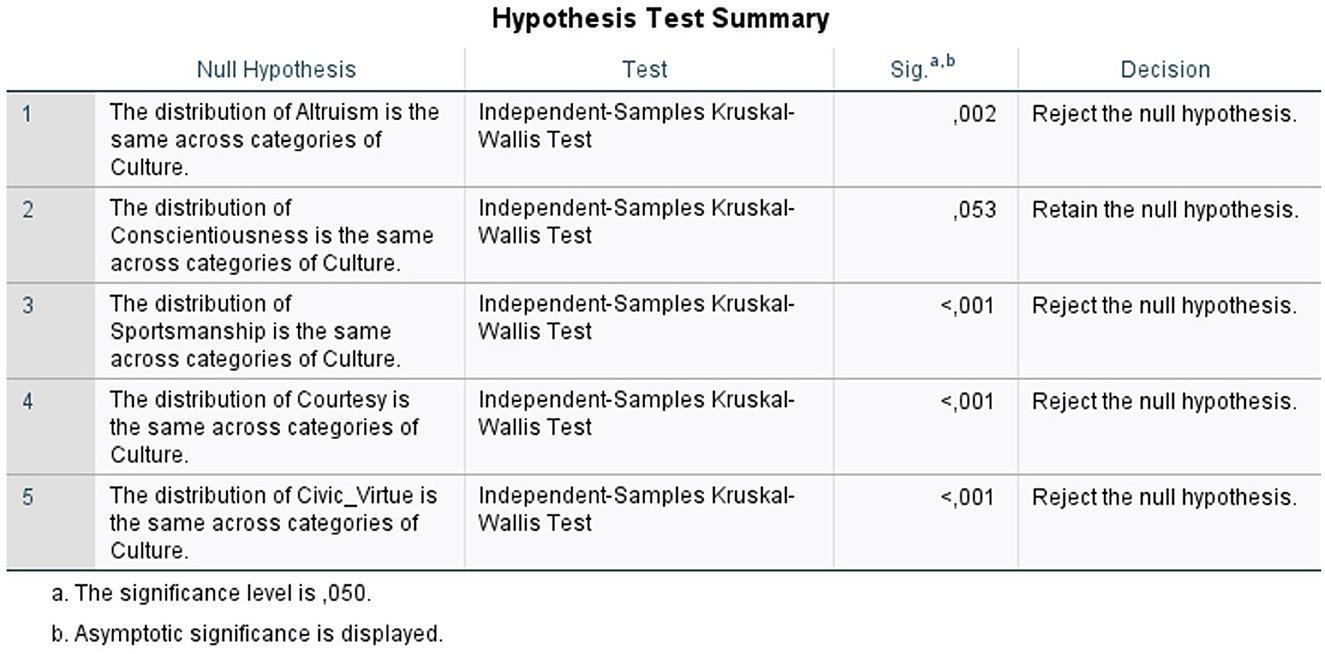The height and width of the screenshot is (654, 1325).
Task: Select the ,002 significance value
Action: tap(974, 114)
